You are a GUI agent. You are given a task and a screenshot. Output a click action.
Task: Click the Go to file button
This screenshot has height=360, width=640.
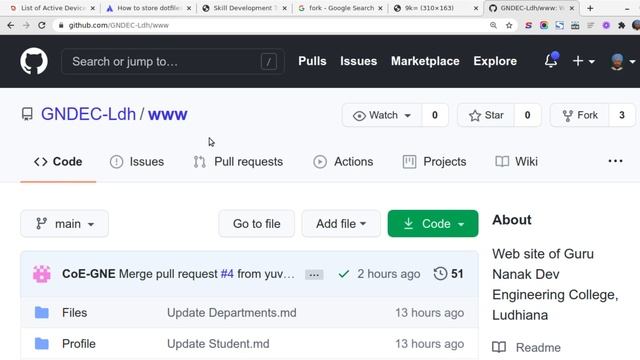257,224
